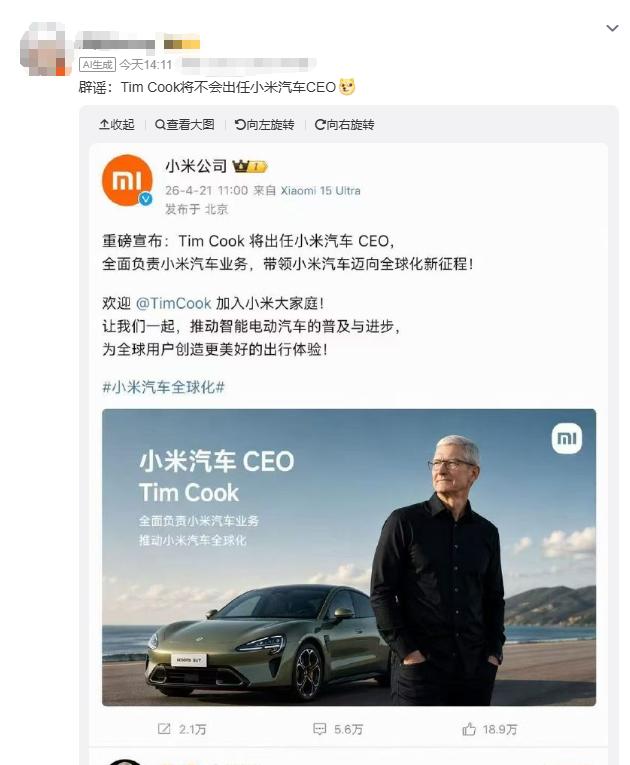Click the poster's blurred profile avatar
This screenshot has height=765, width=630.
pyautogui.click(x=44, y=48)
